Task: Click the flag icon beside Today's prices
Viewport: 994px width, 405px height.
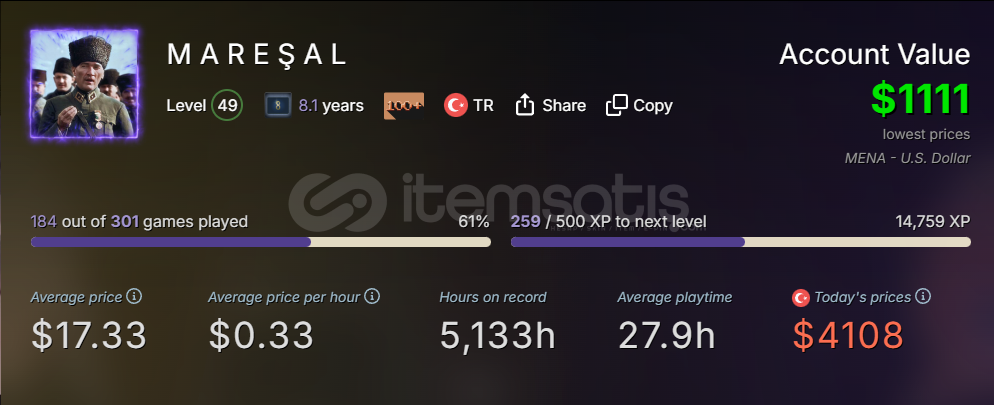Action: [x=800, y=298]
